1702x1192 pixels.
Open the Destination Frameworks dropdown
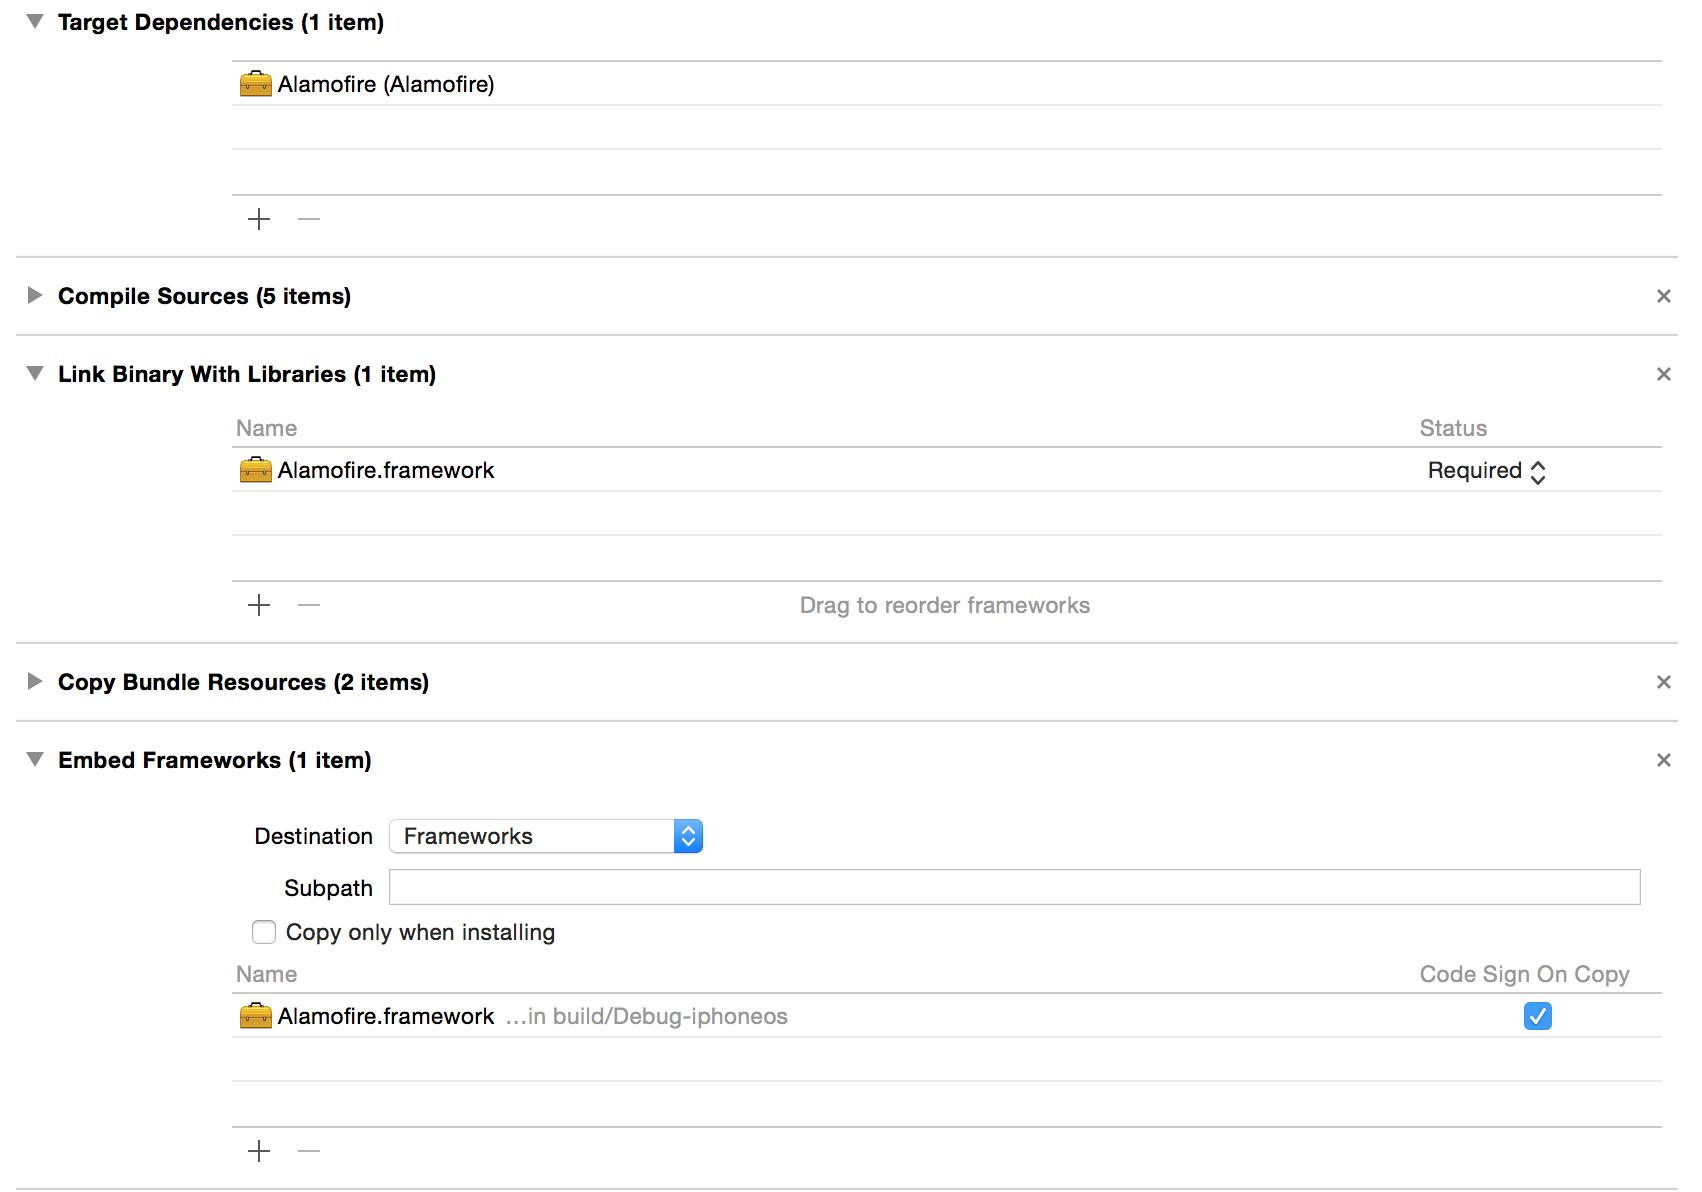point(546,836)
